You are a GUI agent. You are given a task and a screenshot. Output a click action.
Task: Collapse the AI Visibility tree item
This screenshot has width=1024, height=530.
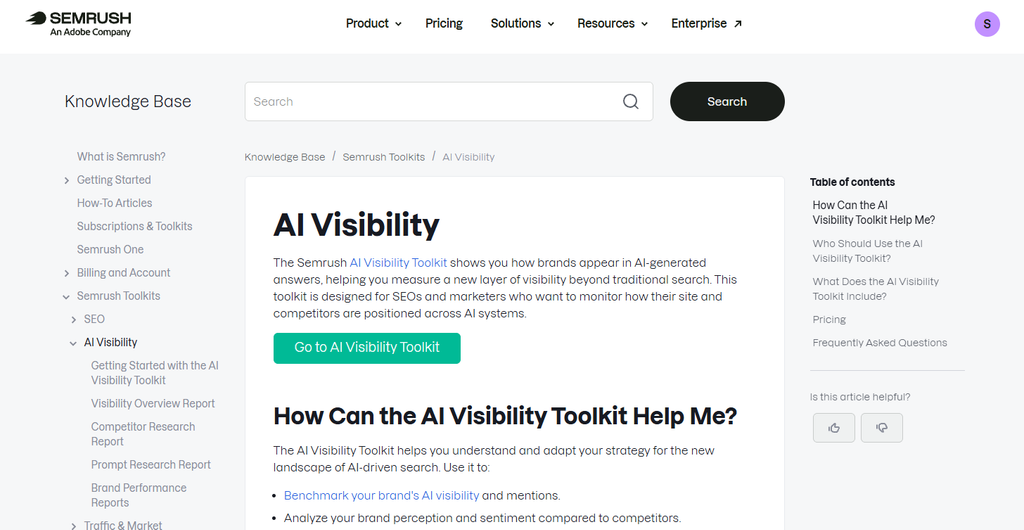(x=74, y=343)
